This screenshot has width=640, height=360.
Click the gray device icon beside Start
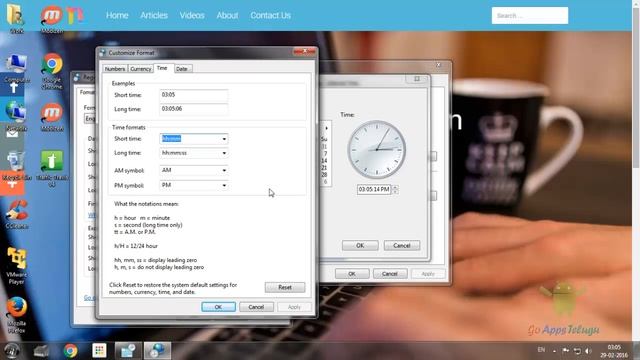pyautogui.click(x=41, y=351)
